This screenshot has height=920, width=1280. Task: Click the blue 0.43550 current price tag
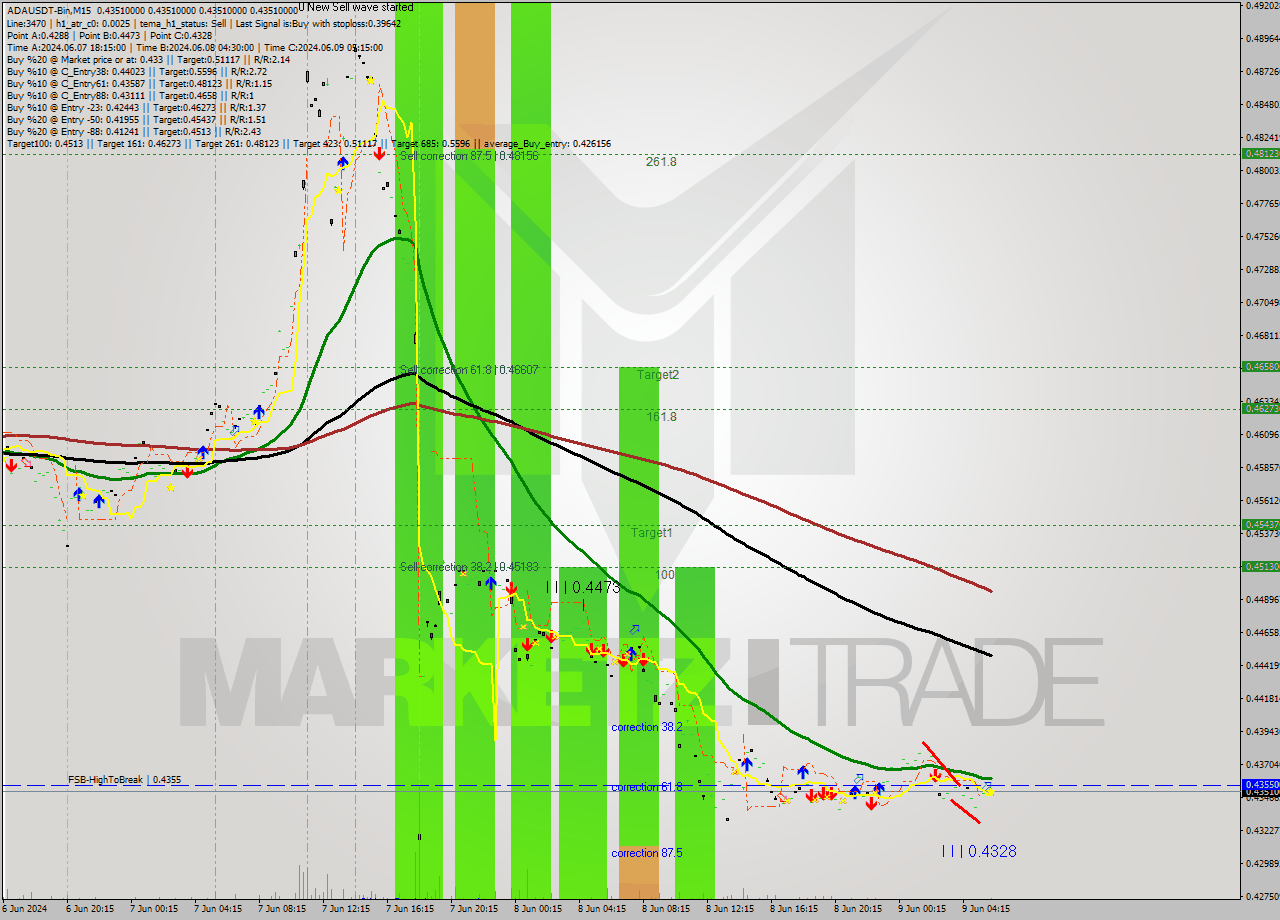click(x=1260, y=784)
